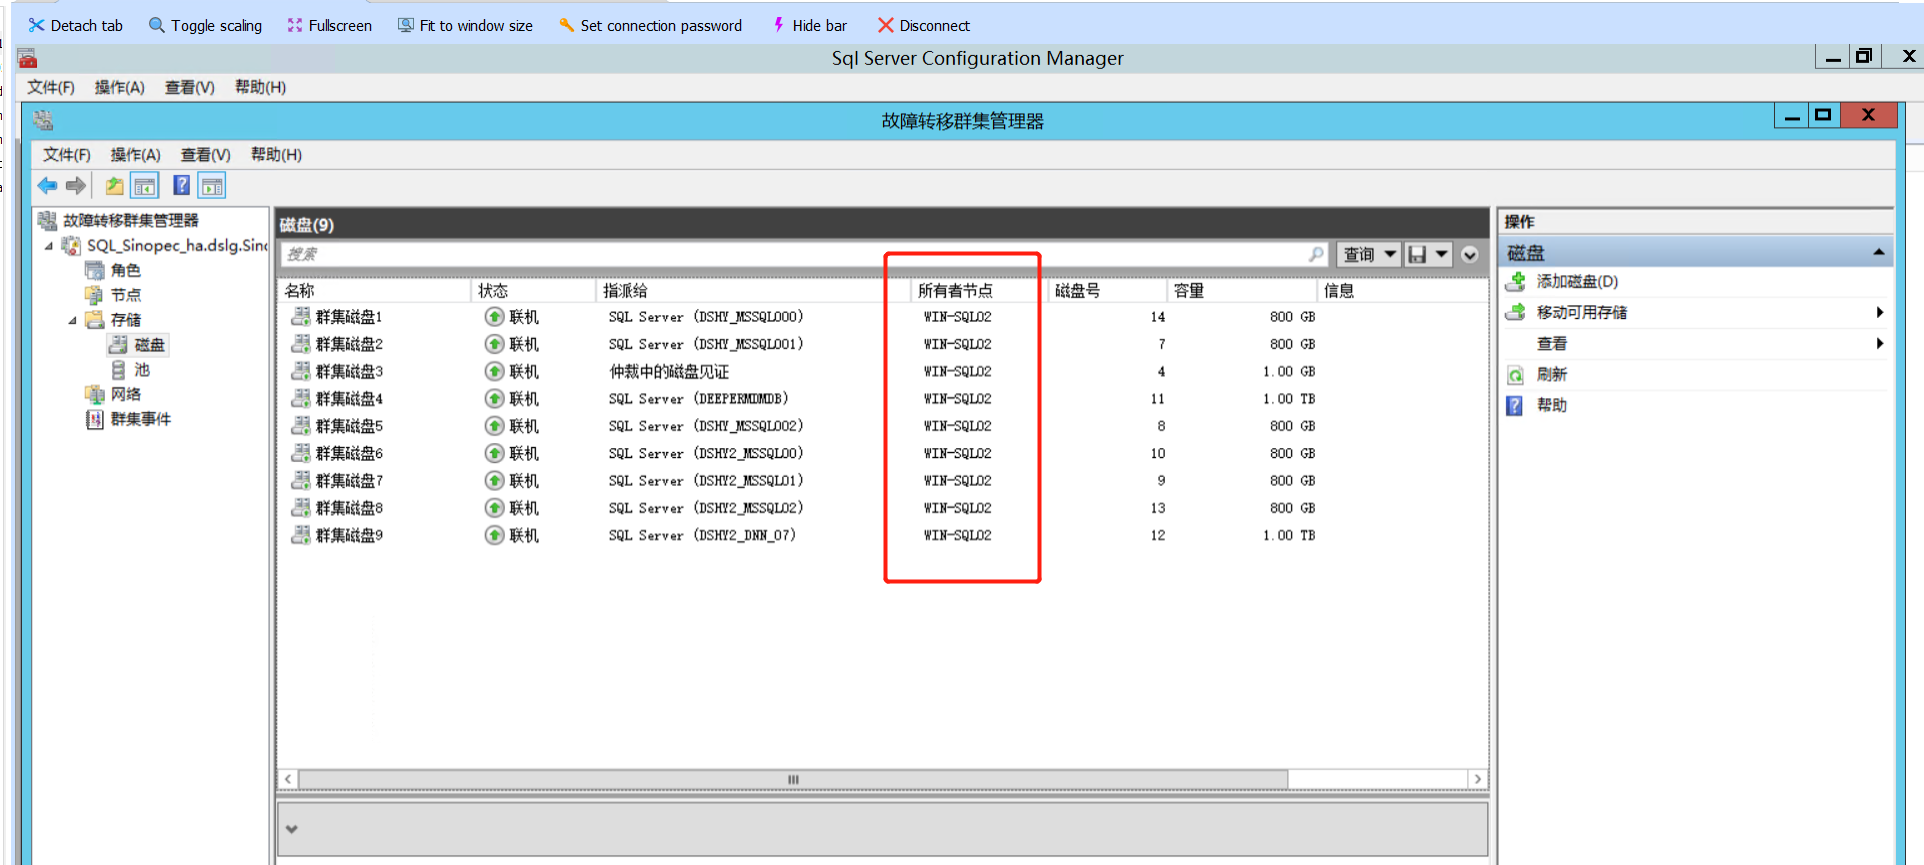Select the disk icon of 群集磁盘1

pyautogui.click(x=300, y=317)
